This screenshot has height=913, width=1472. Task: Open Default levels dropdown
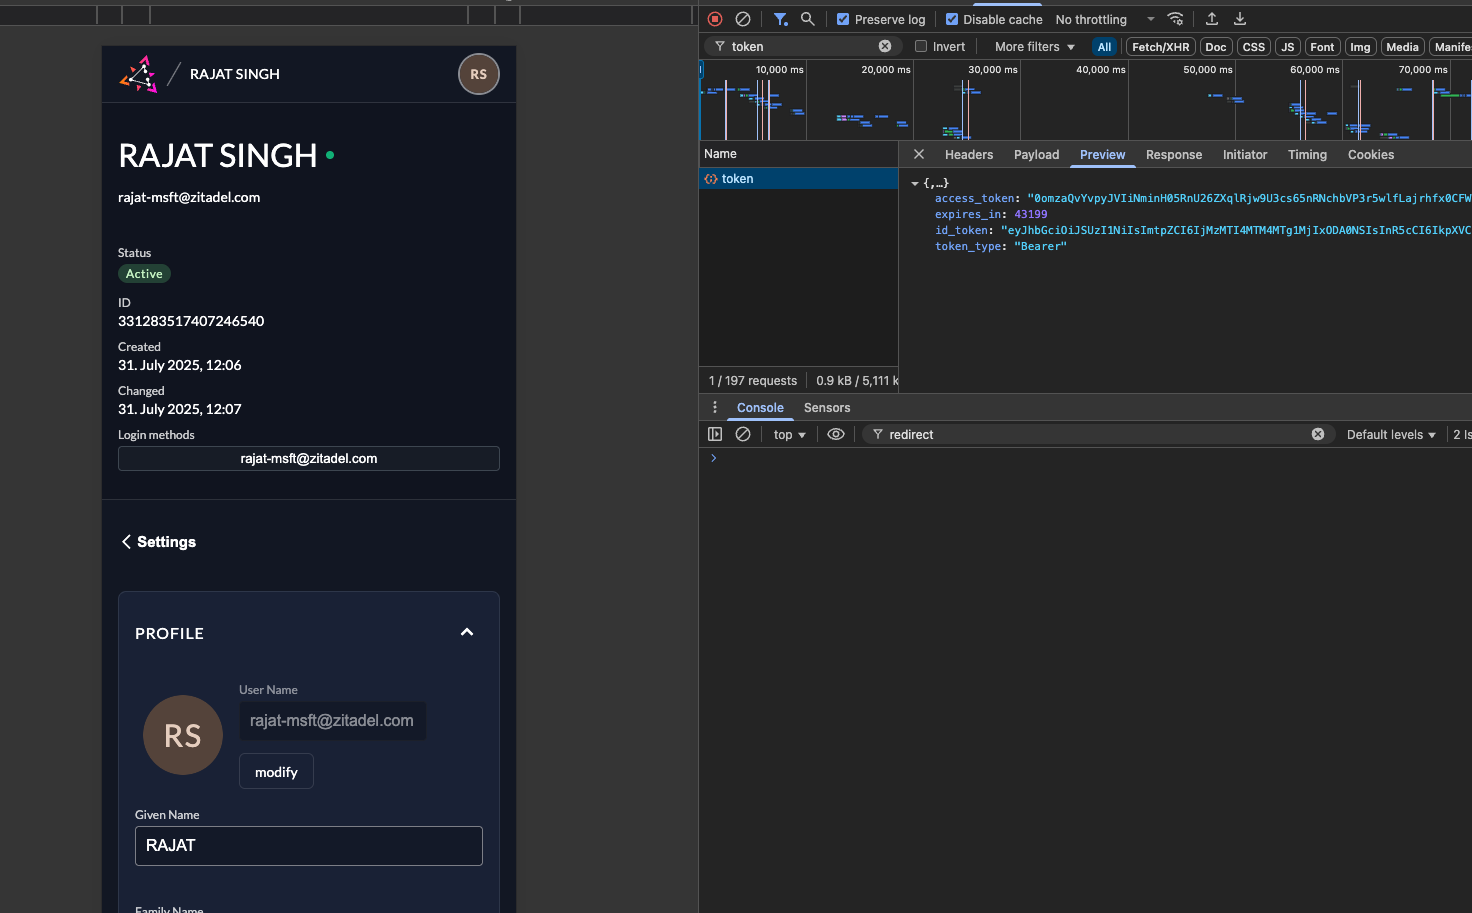[1391, 434]
